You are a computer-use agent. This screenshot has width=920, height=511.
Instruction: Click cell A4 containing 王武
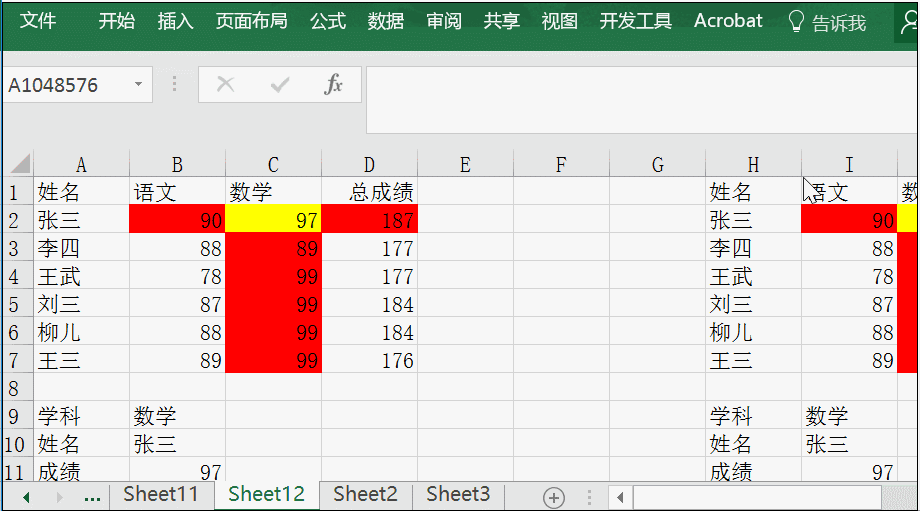point(81,276)
